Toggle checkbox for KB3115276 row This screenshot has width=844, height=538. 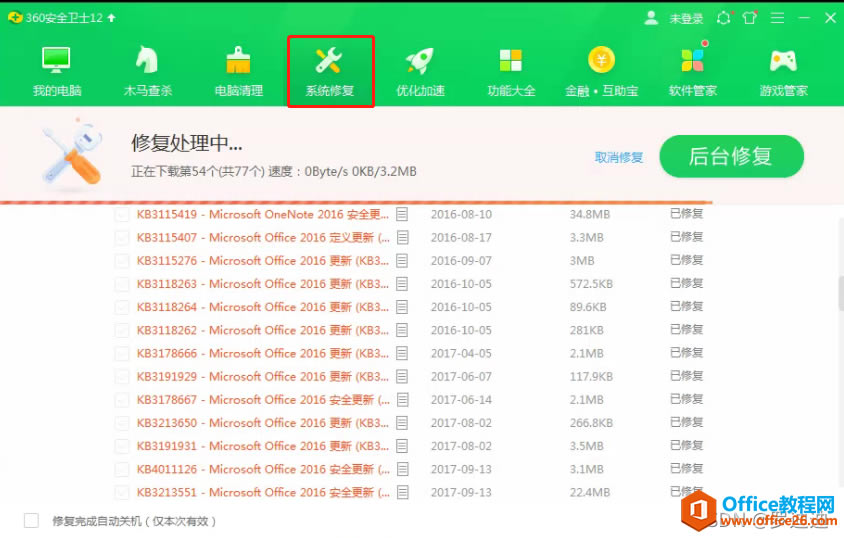[122, 261]
